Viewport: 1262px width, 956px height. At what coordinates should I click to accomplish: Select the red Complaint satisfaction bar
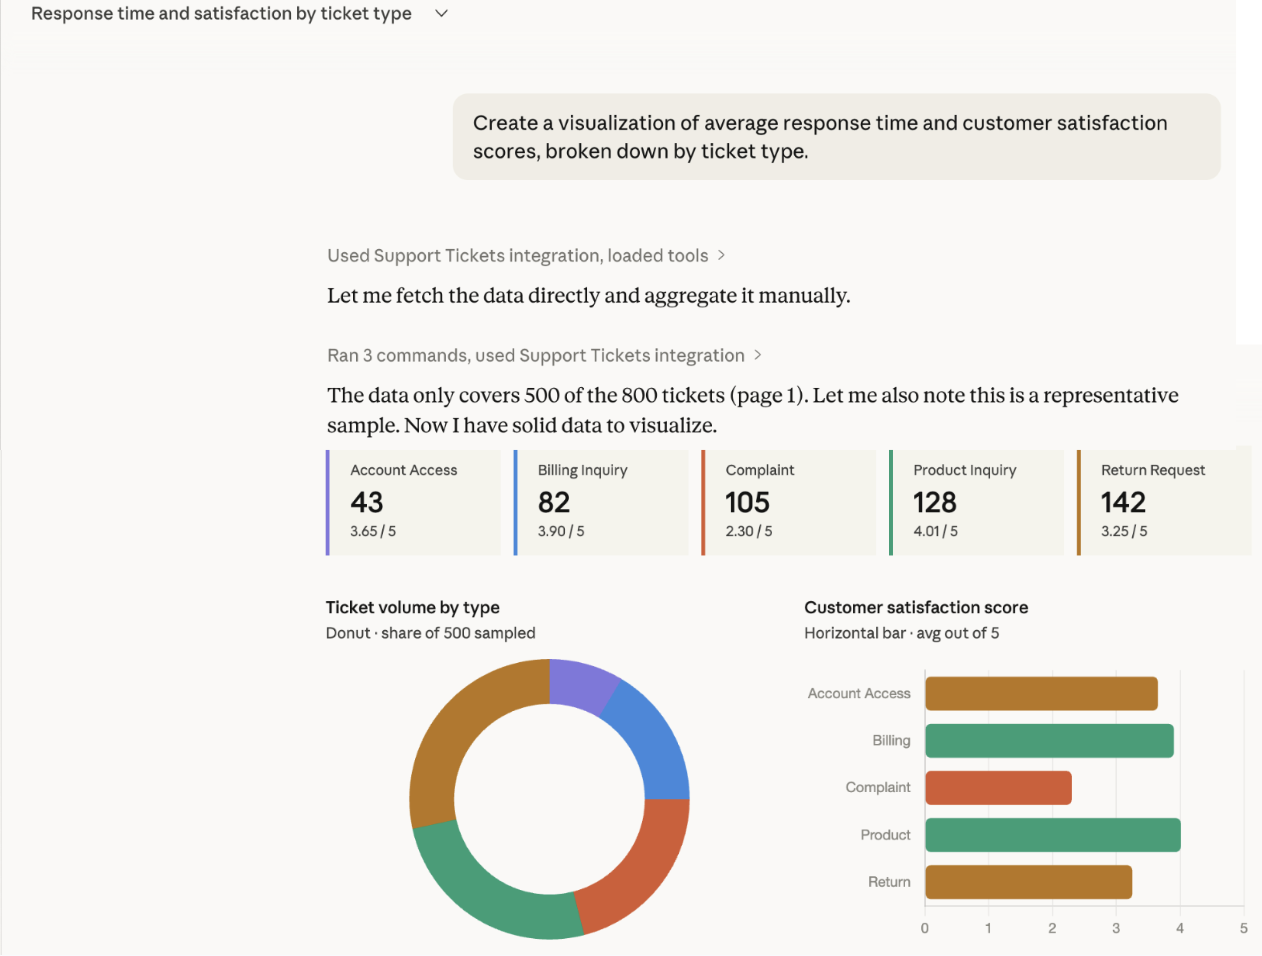(998, 788)
